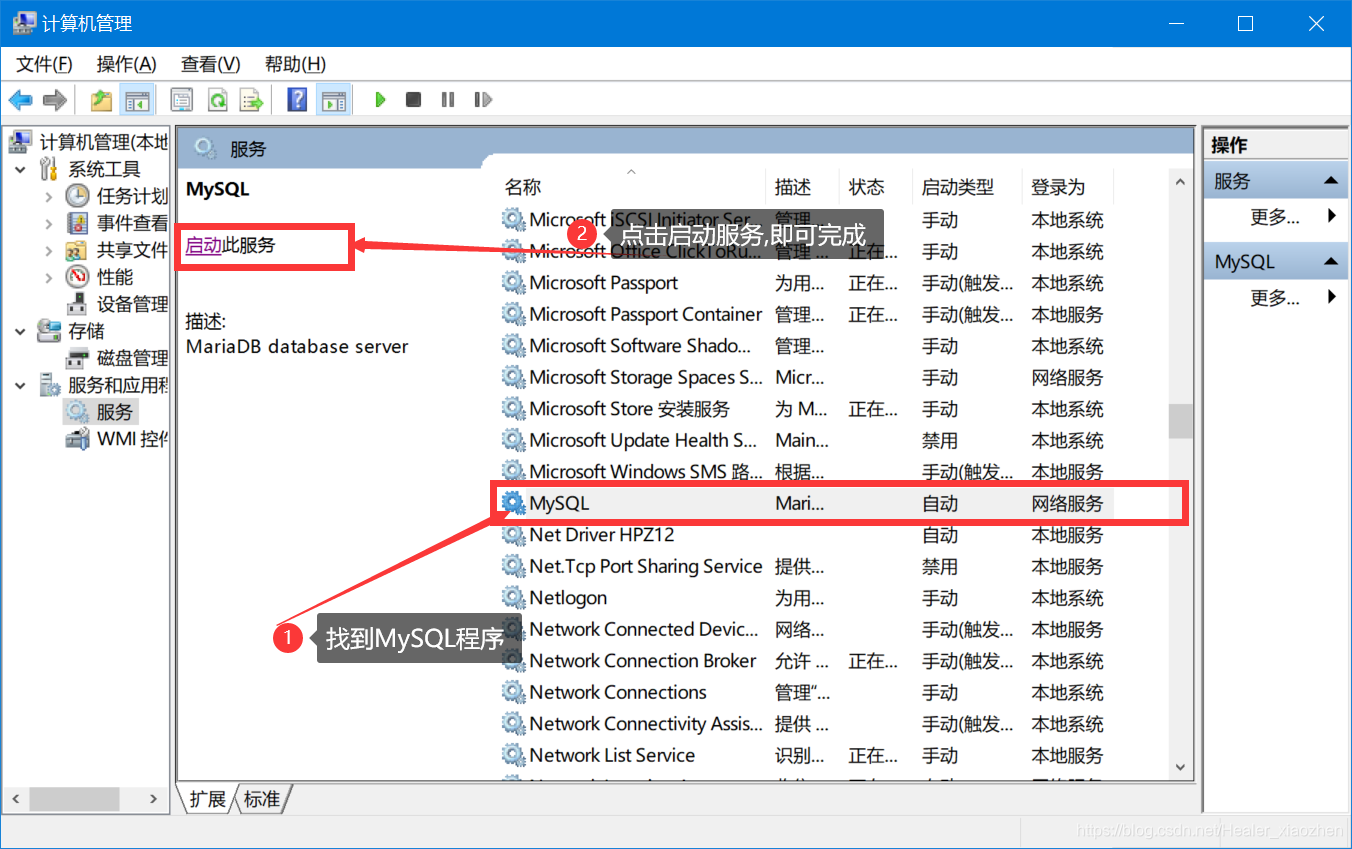Select the 共享文件 folder icon in tree
This screenshot has width=1352, height=849.
[x=77, y=250]
